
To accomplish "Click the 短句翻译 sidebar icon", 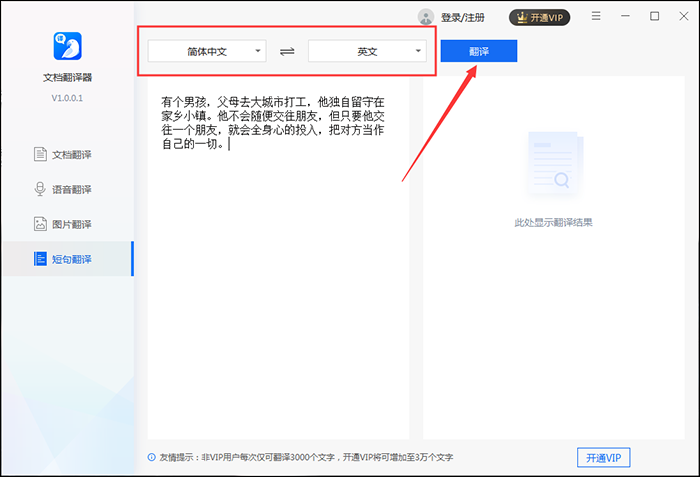I will click(40, 259).
